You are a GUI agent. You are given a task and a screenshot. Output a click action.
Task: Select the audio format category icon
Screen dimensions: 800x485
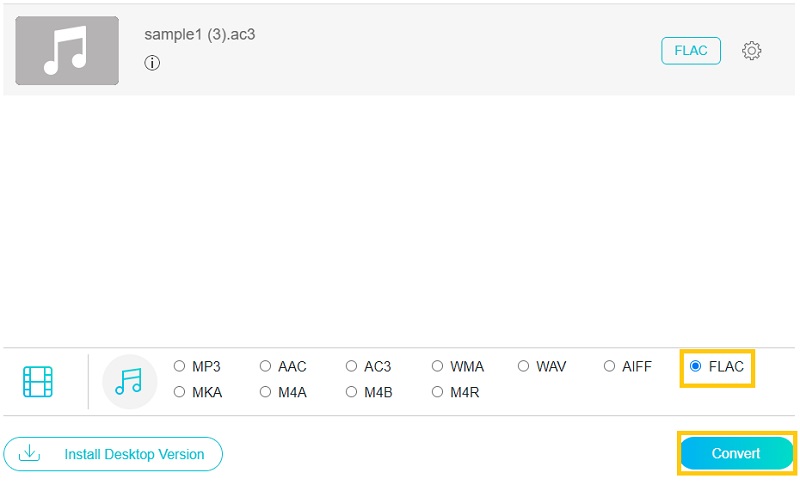click(x=129, y=381)
